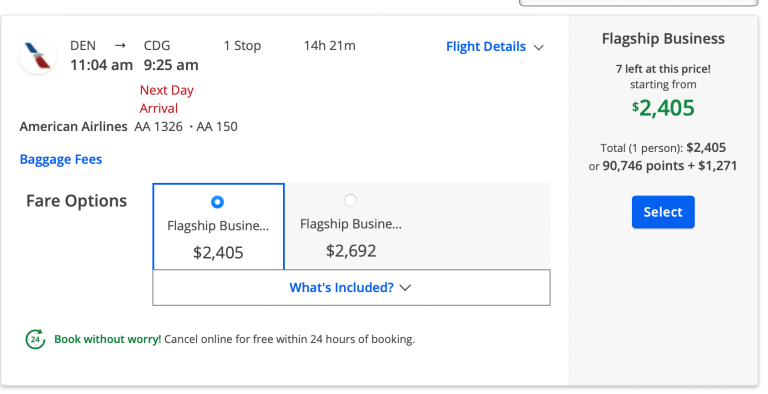Expand What's Included? fare details

(x=351, y=287)
